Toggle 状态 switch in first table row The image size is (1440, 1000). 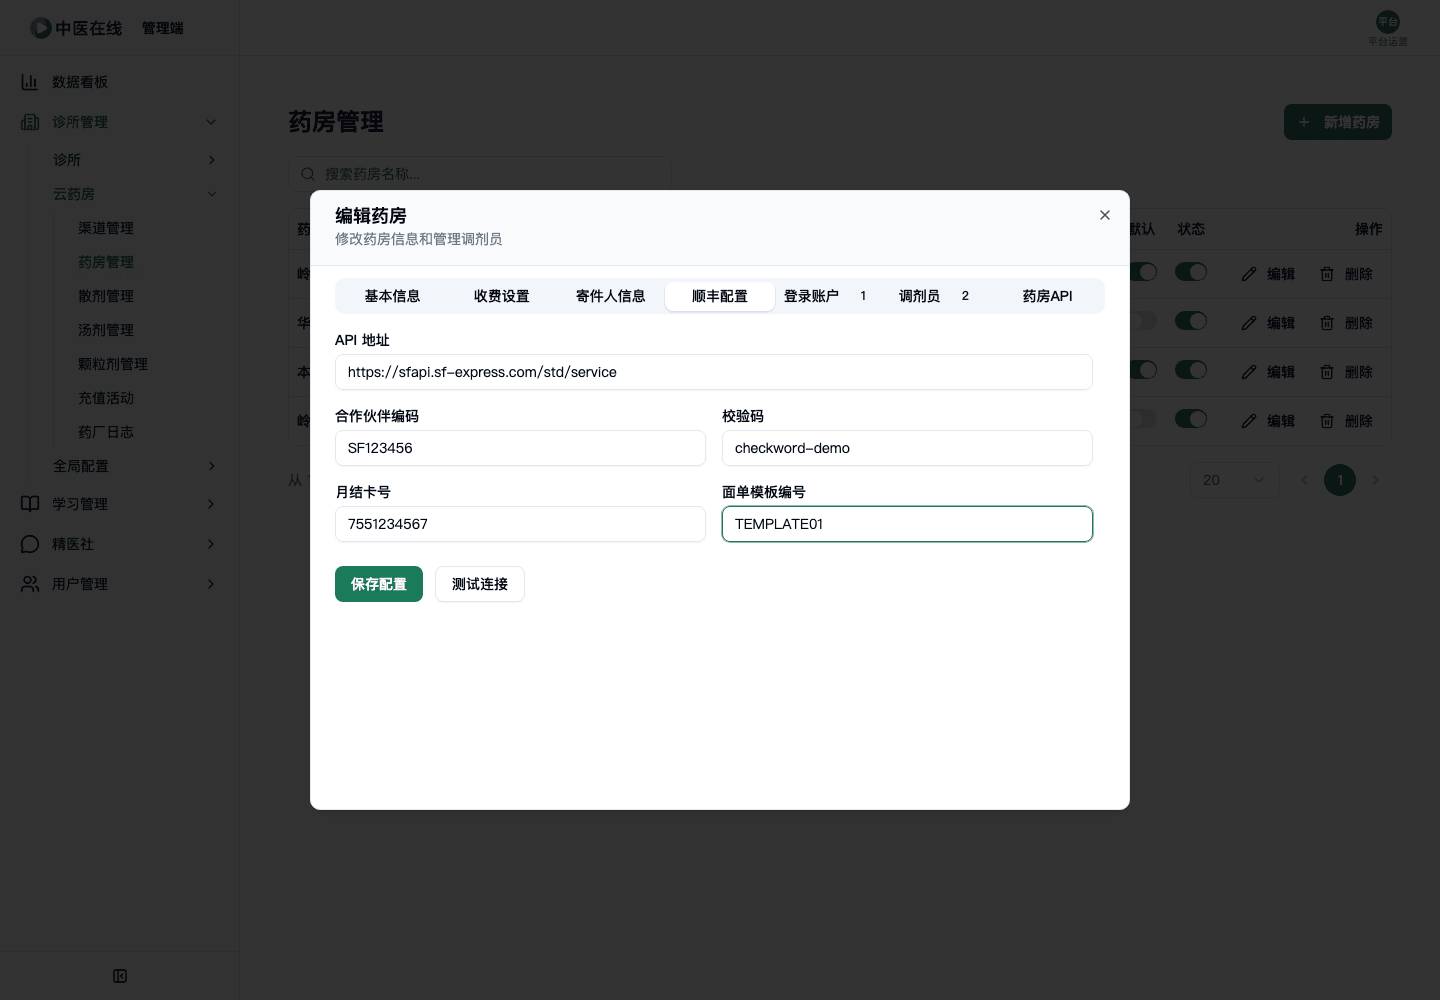click(1191, 272)
